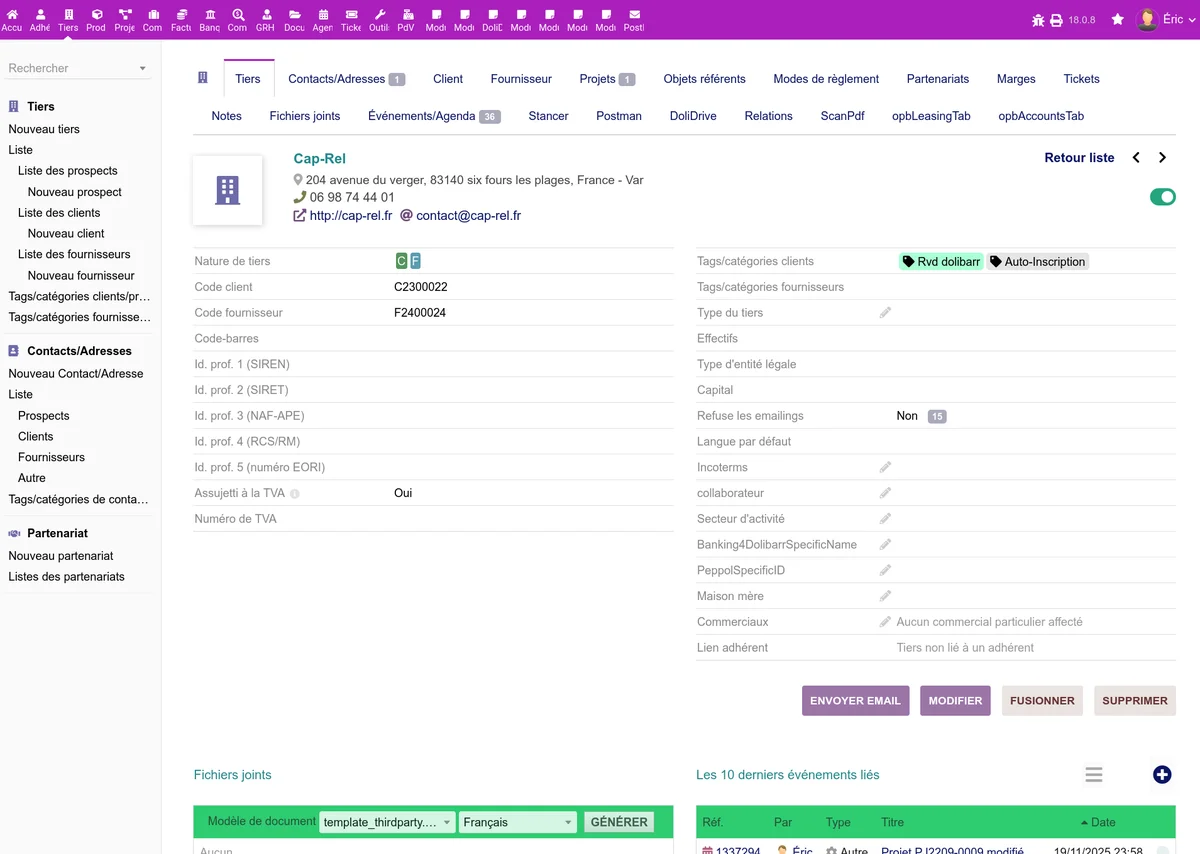Viewport: 1200px width, 854px height.
Task: Click the pencil icon beside Incoterms
Action: pos(885,467)
